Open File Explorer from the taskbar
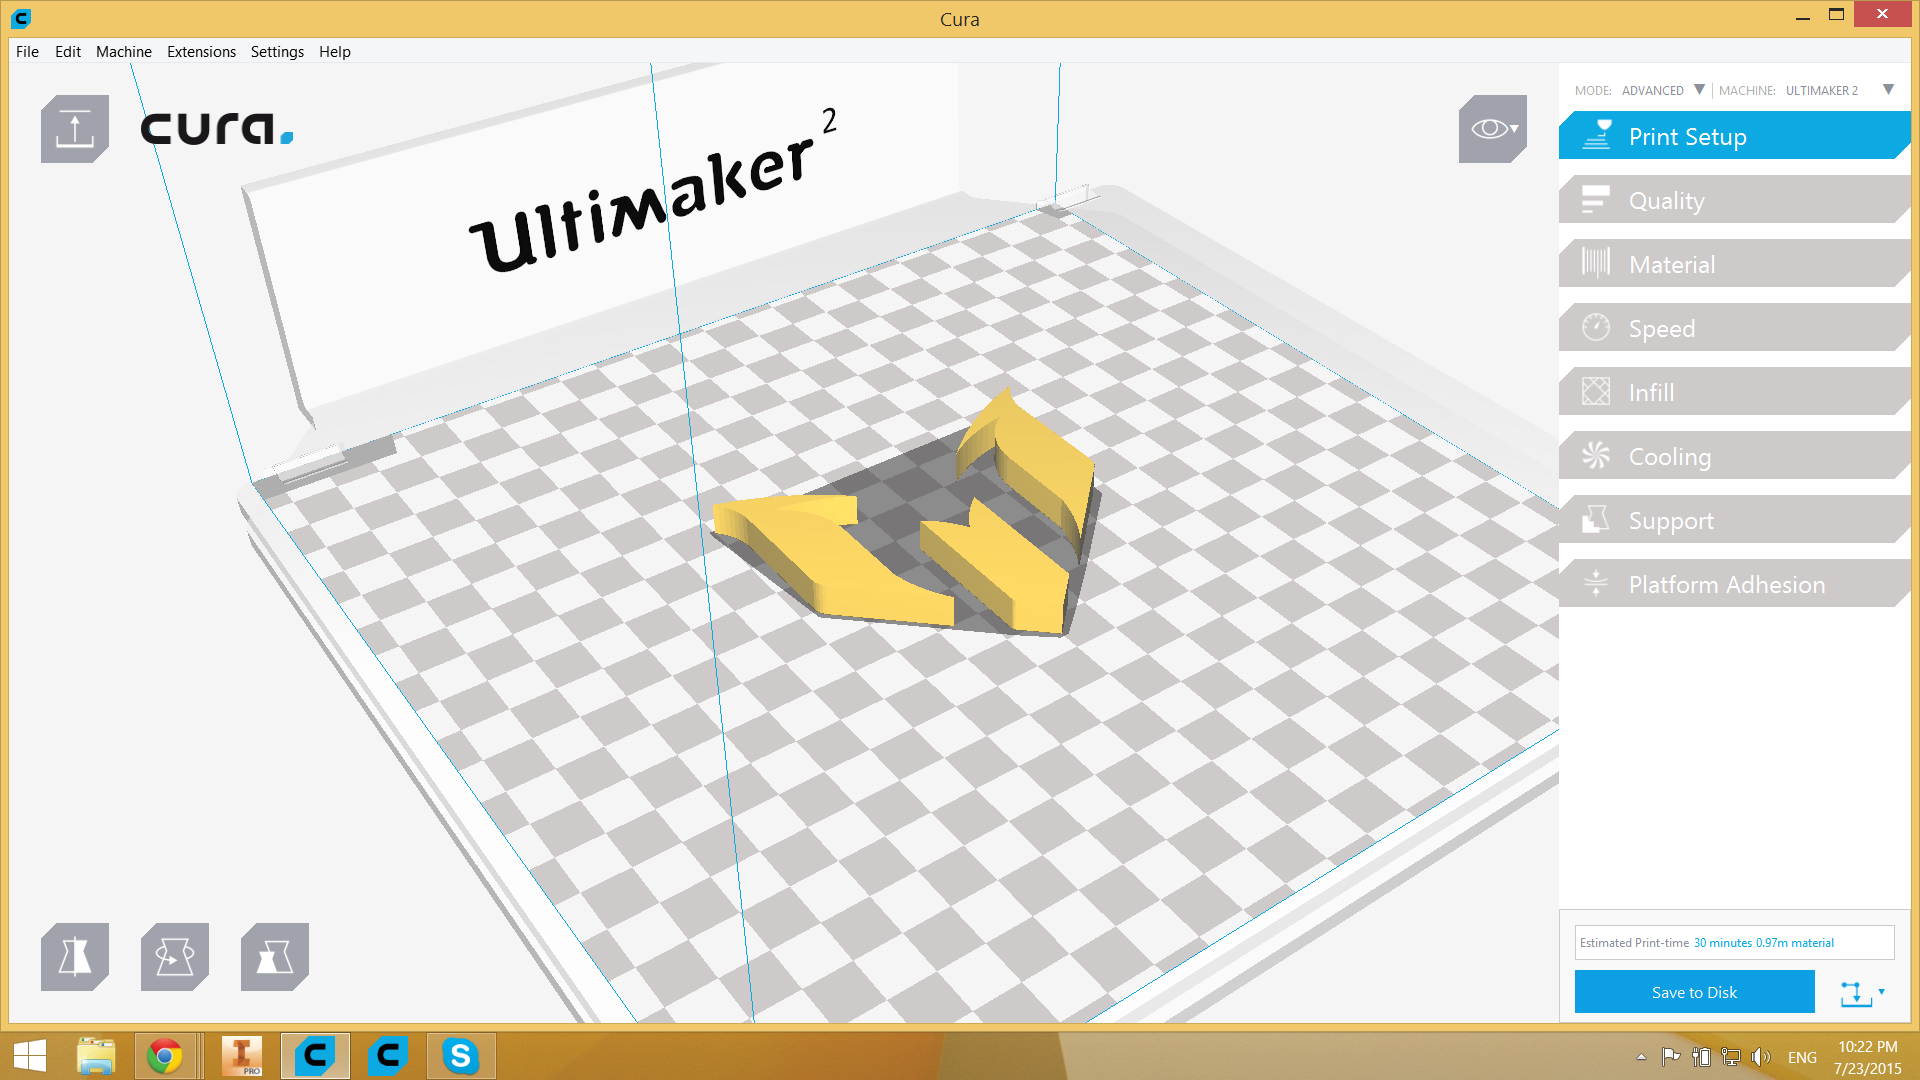Viewport: 1920px width, 1080px height. coord(96,1056)
